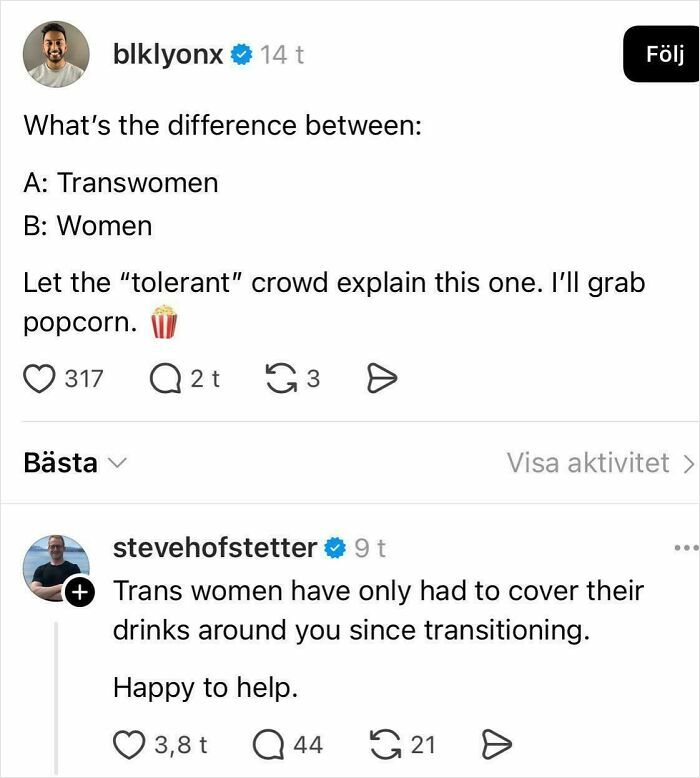Share stevehofstetter's reply via send icon

(x=497, y=744)
